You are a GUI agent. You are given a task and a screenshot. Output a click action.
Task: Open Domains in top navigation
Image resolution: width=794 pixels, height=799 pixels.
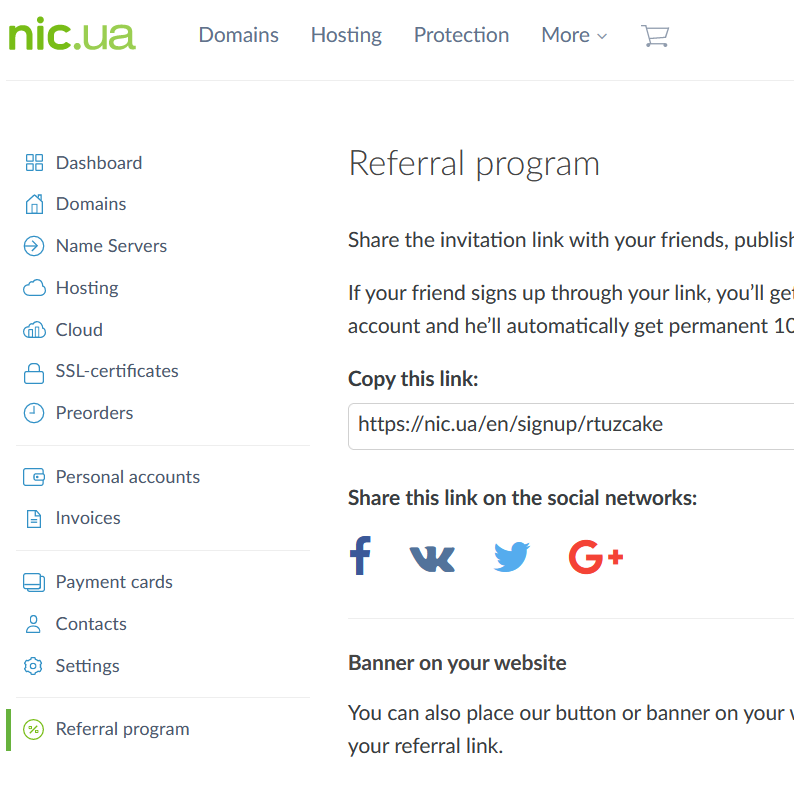tap(239, 35)
